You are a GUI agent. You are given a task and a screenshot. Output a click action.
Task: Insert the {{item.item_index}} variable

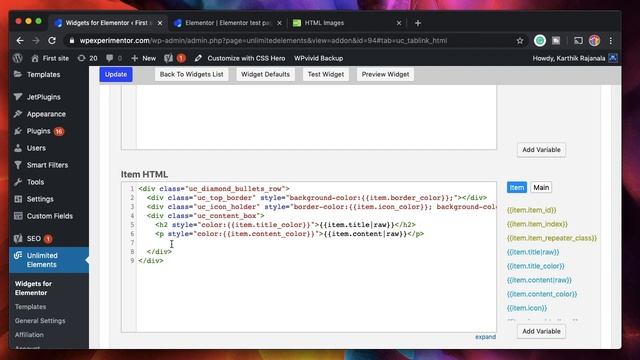[537, 224]
